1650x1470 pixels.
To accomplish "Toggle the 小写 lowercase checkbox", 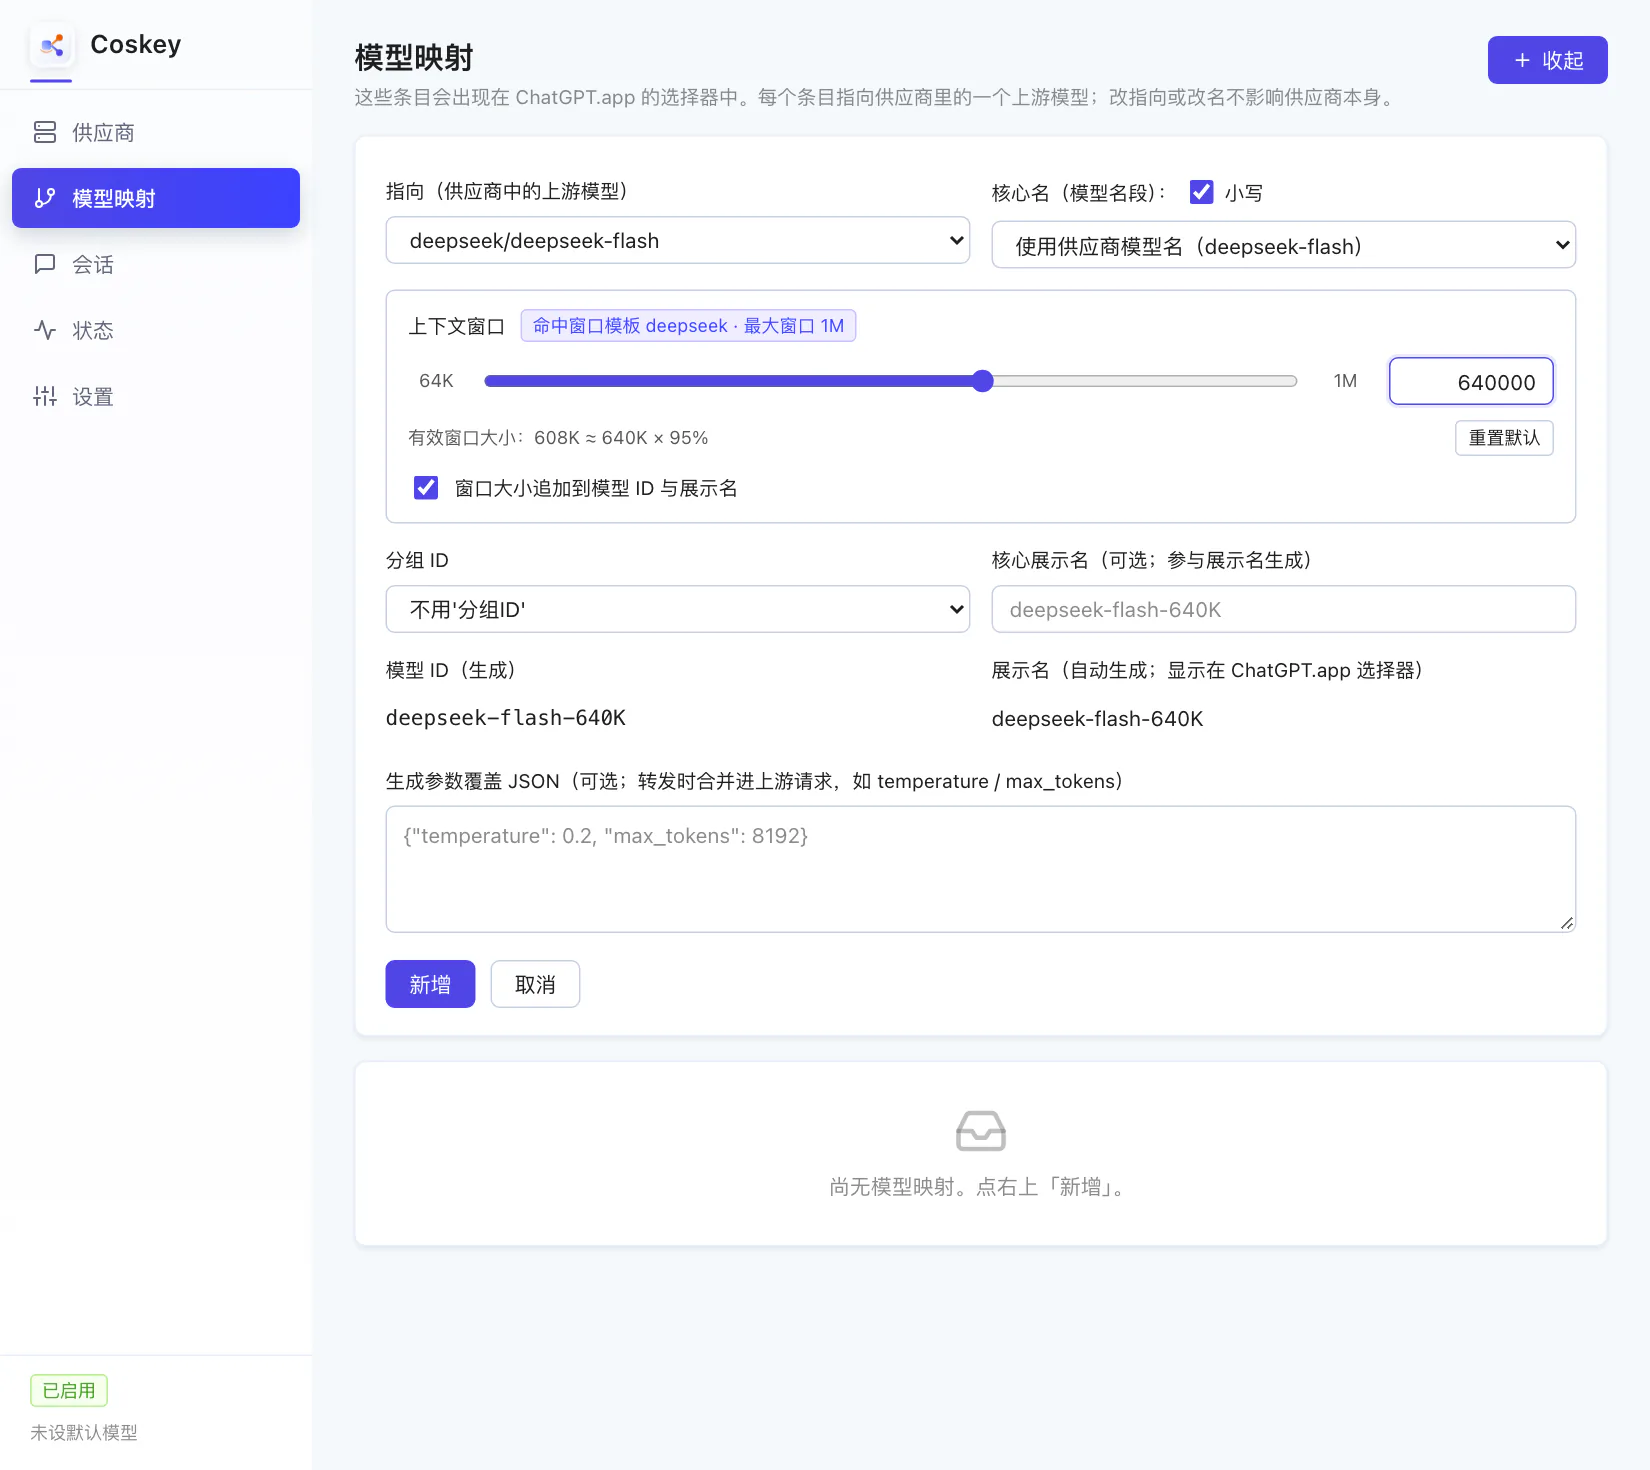I will click(1201, 192).
